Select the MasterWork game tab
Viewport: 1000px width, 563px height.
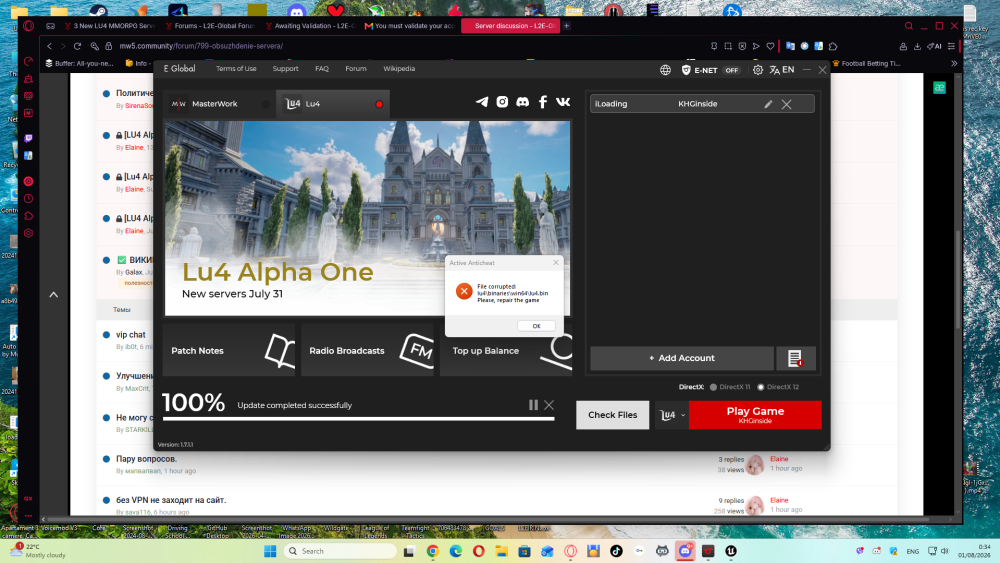tap(220, 104)
